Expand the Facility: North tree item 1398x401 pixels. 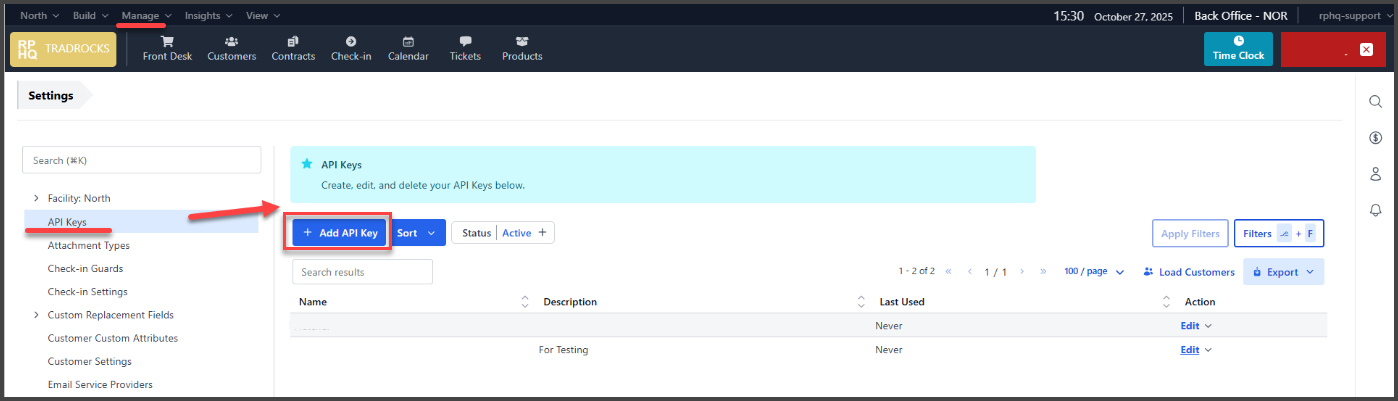tap(37, 198)
